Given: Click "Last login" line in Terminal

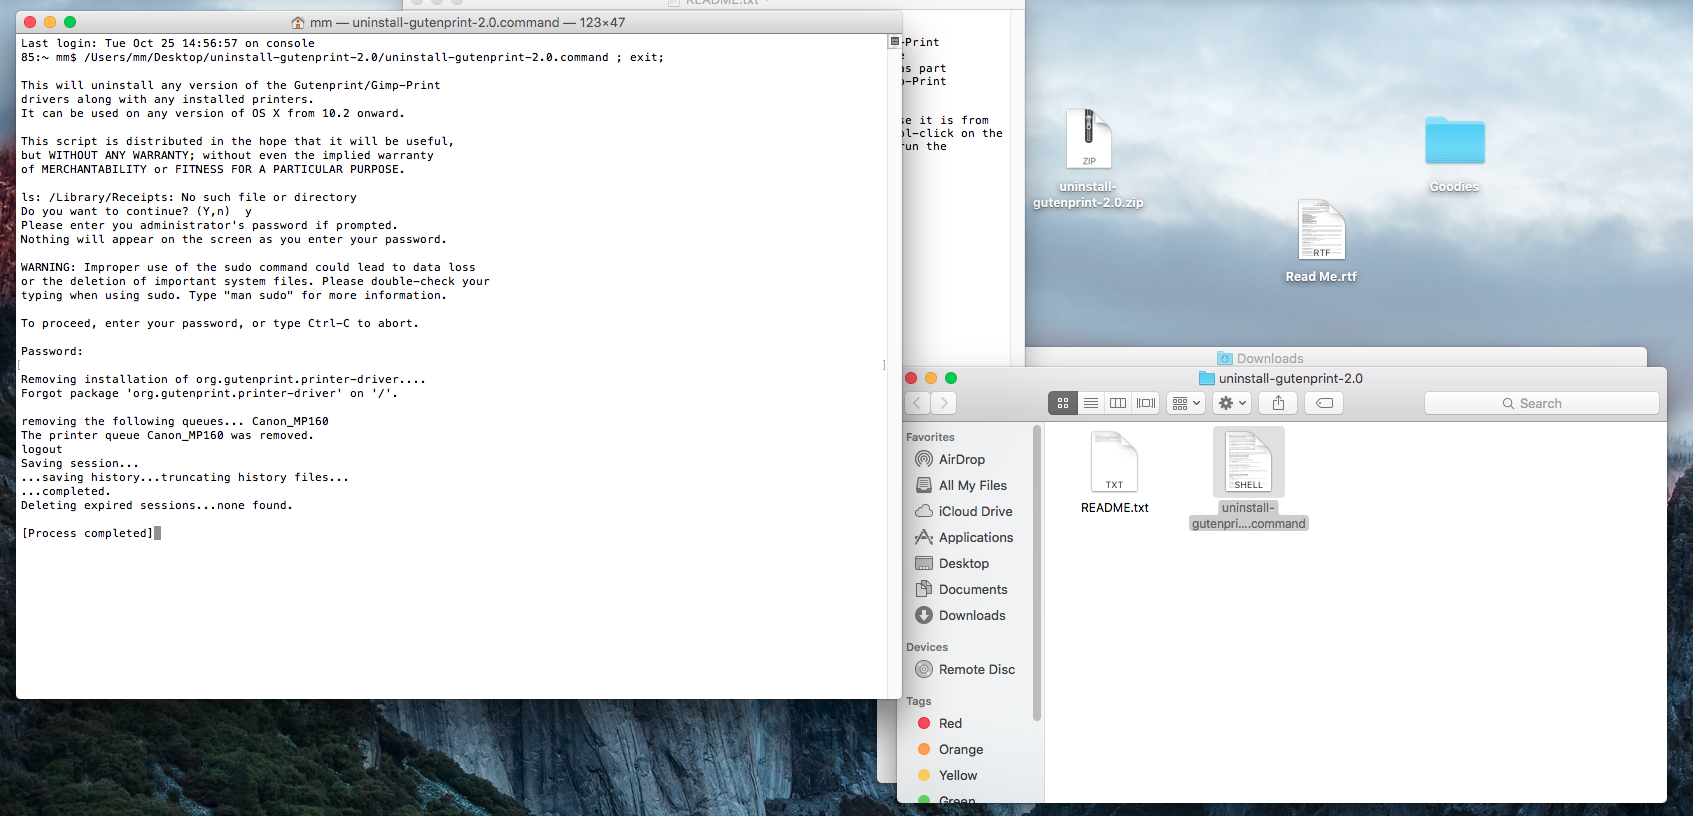Looking at the screenshot, I should [168, 43].
